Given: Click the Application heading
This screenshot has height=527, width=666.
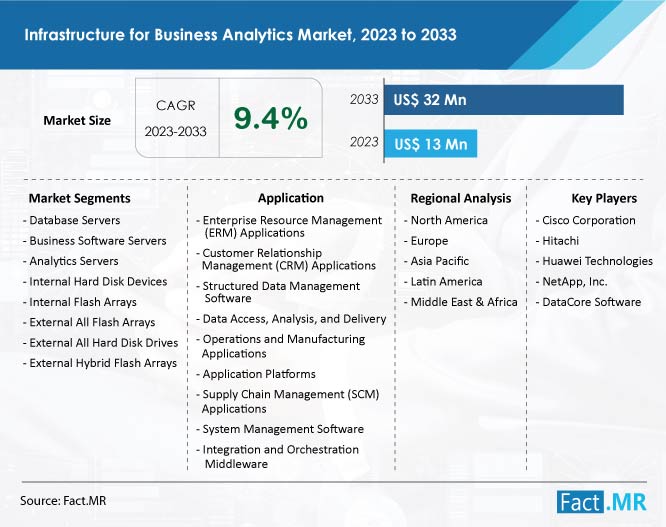Looking at the screenshot, I should 291,198.
